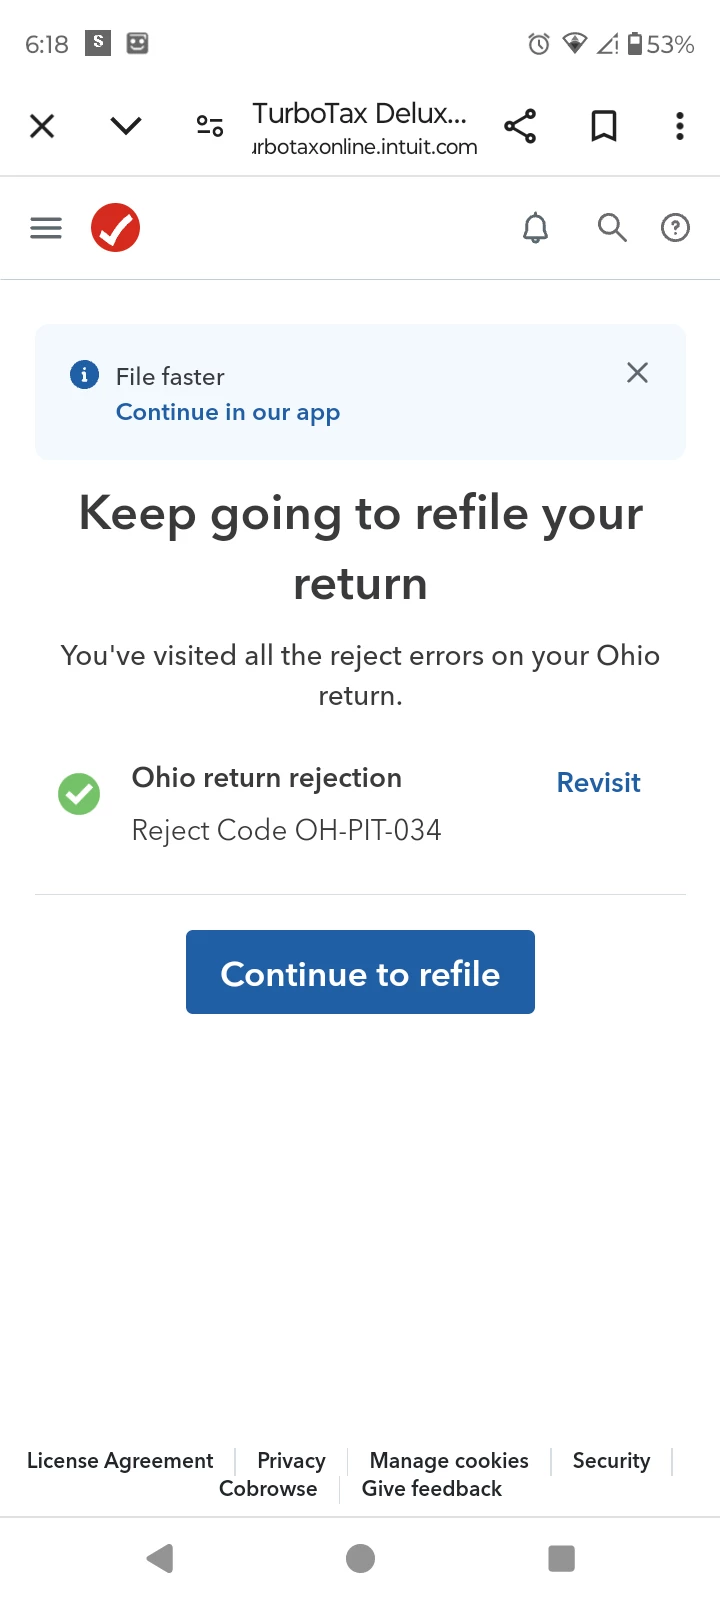
Task: Dismiss the File faster banner
Action: pos(637,373)
